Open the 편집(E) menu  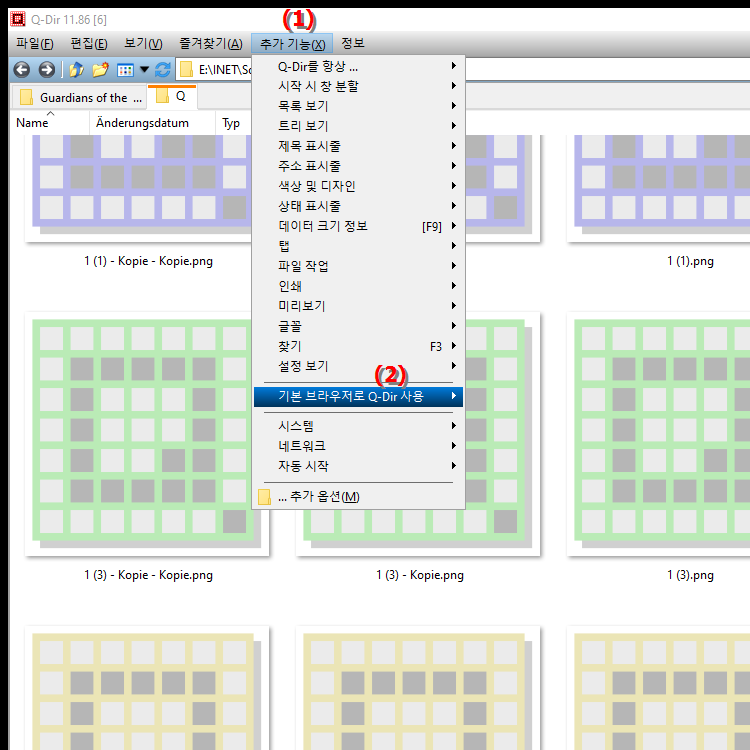click(89, 44)
